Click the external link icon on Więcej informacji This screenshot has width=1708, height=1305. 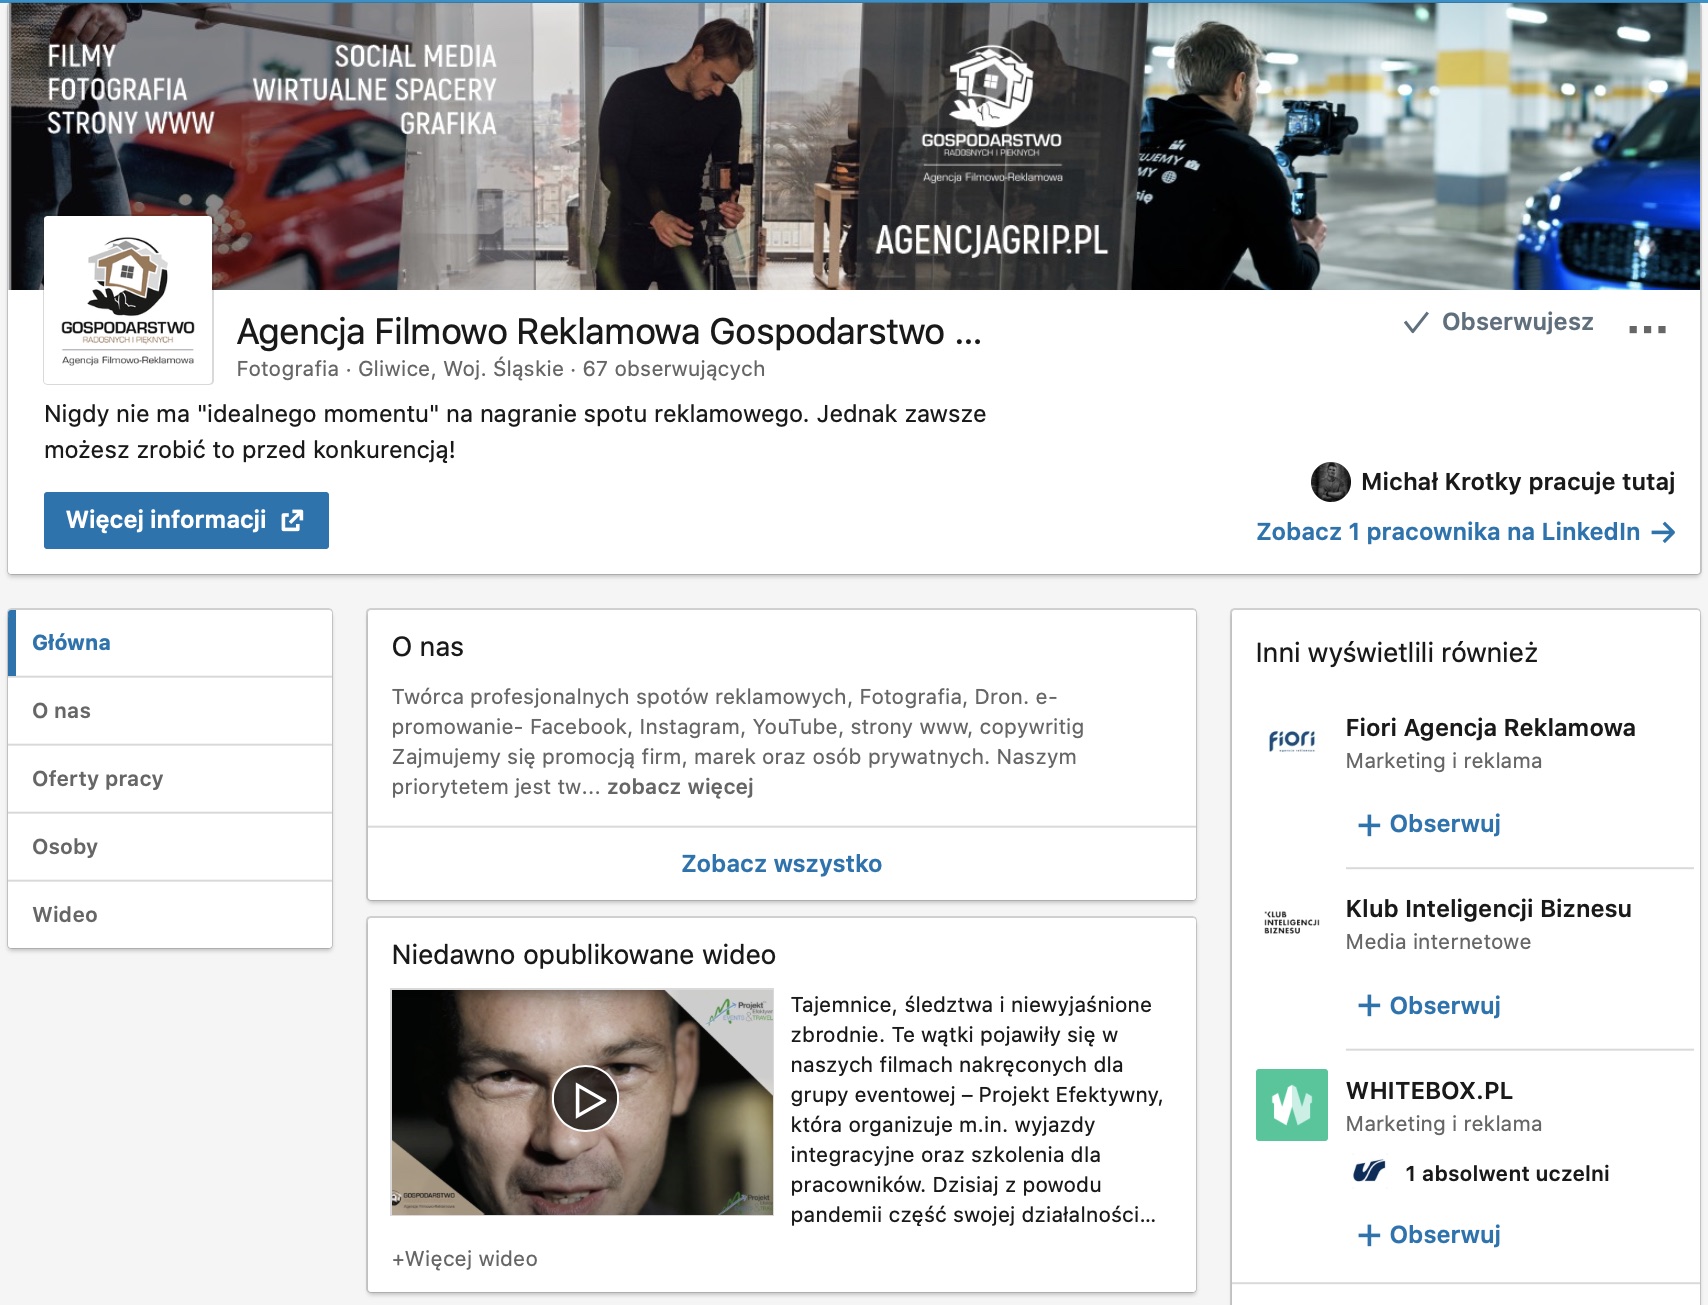(x=292, y=520)
